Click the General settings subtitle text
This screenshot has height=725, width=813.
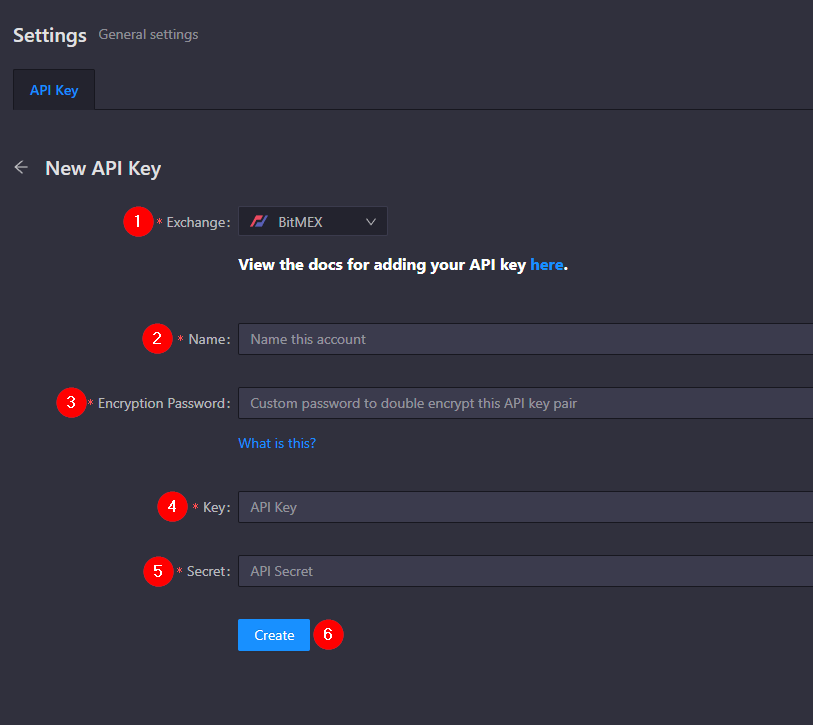(x=148, y=34)
